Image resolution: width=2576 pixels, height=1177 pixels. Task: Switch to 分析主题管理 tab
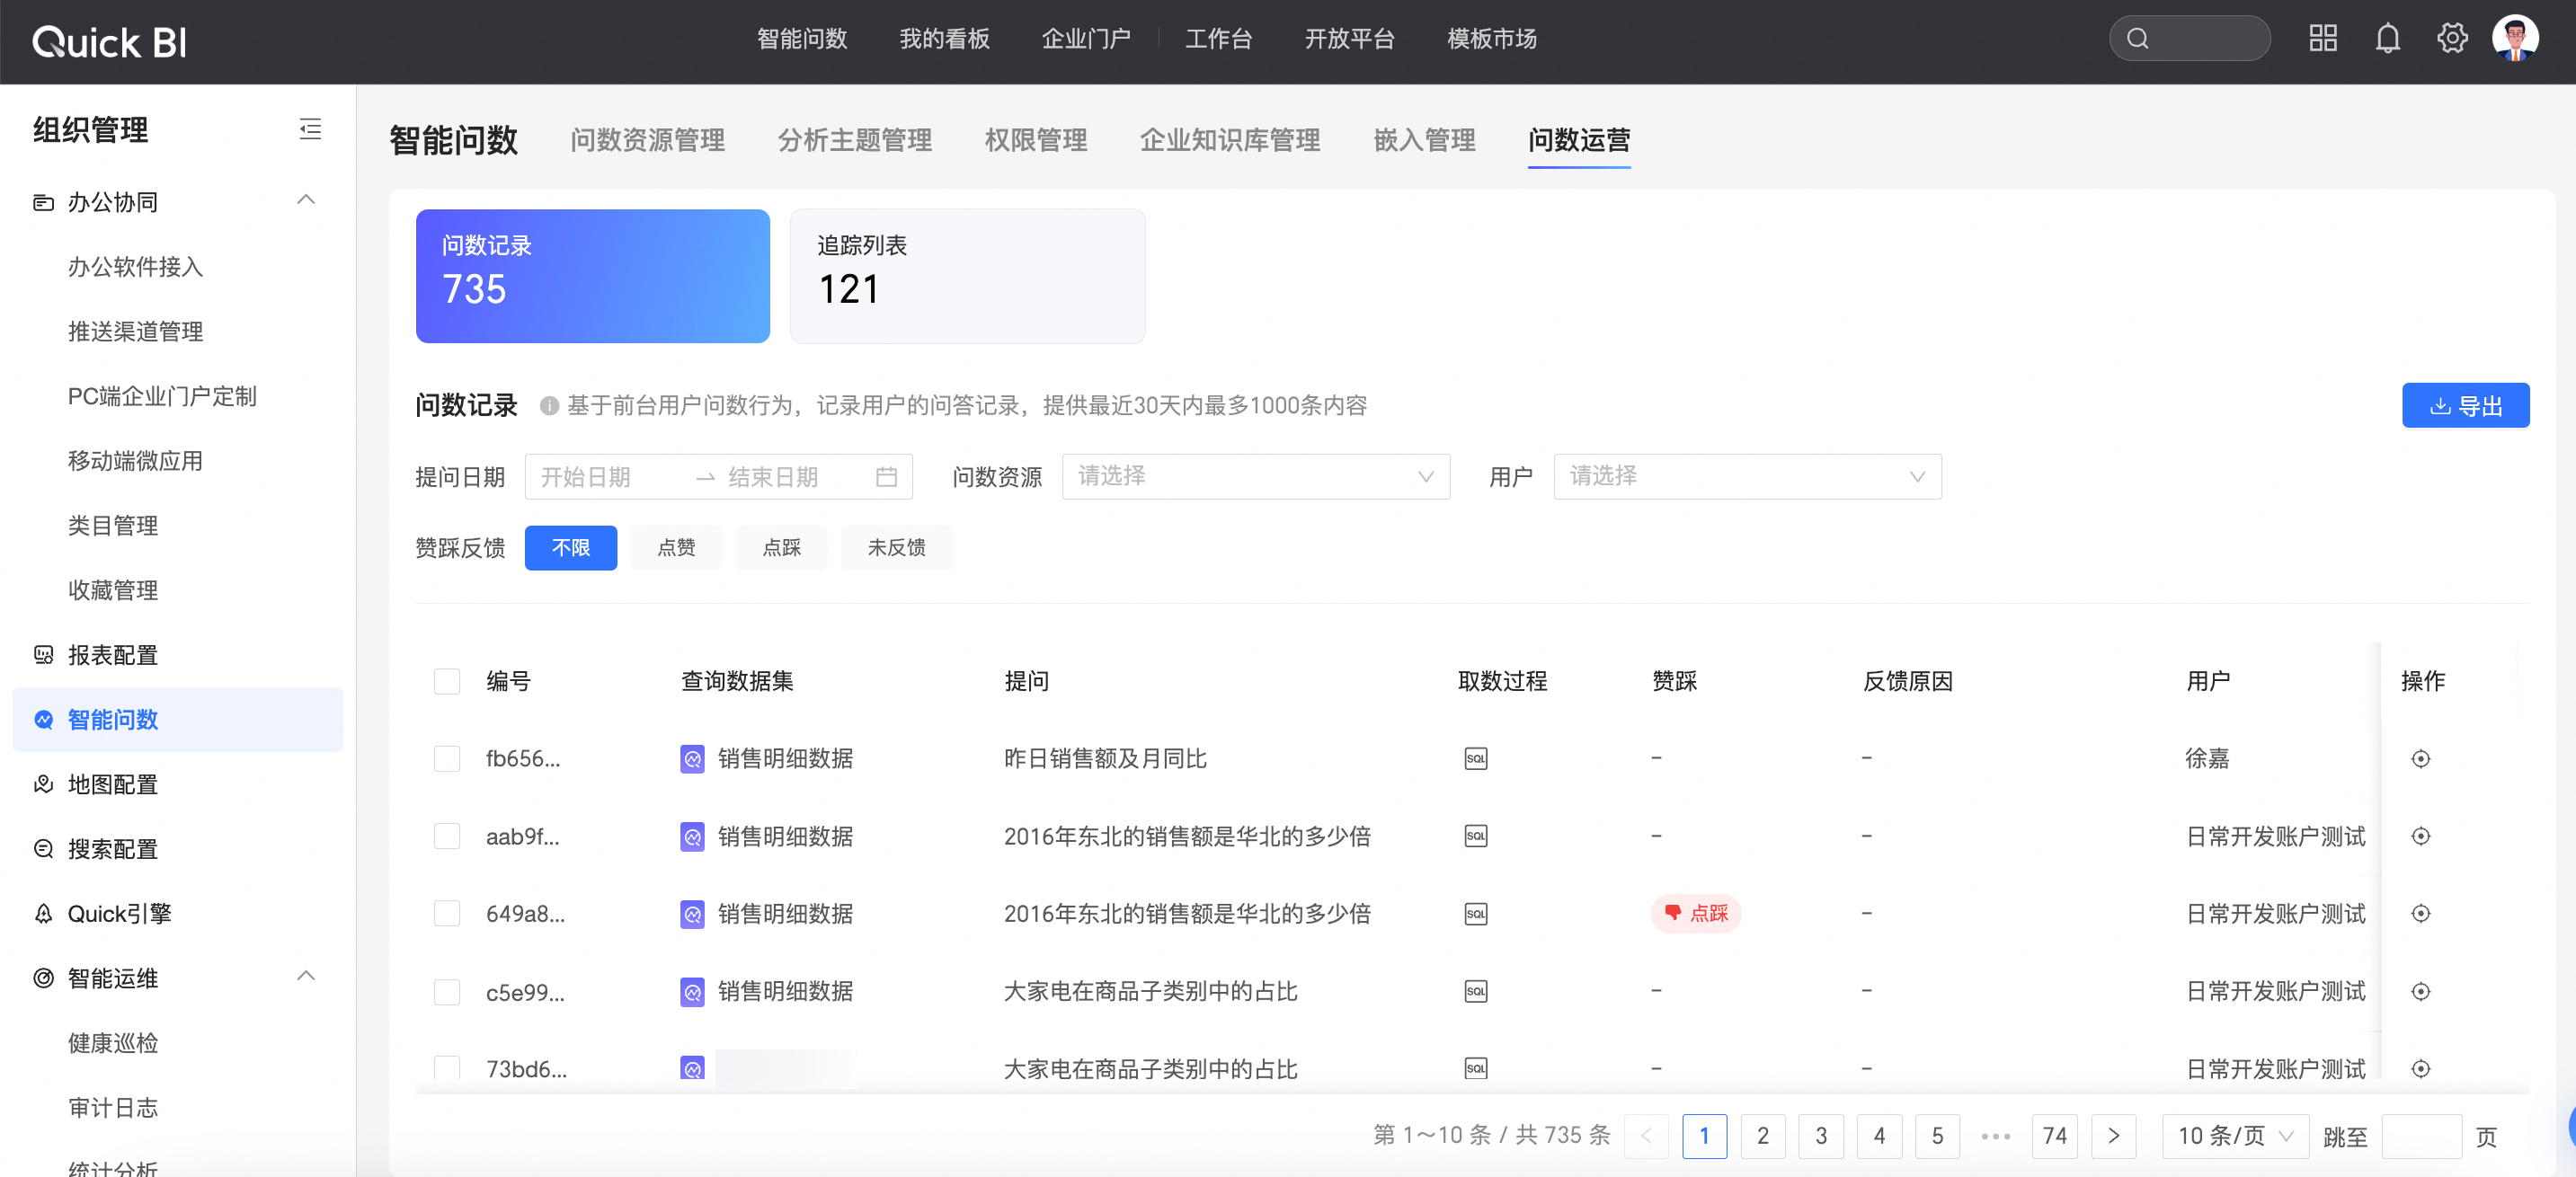click(854, 140)
